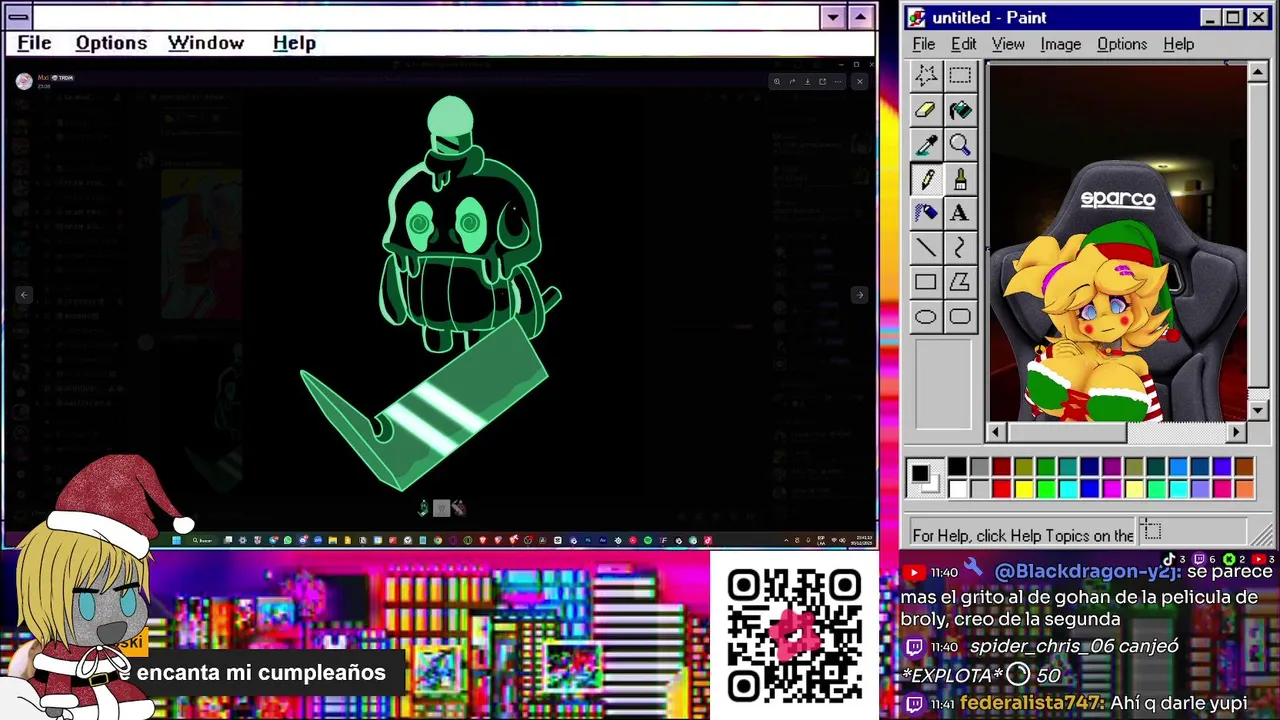Select the Brush tool in Paint
The image size is (1280, 720).
coord(960,179)
